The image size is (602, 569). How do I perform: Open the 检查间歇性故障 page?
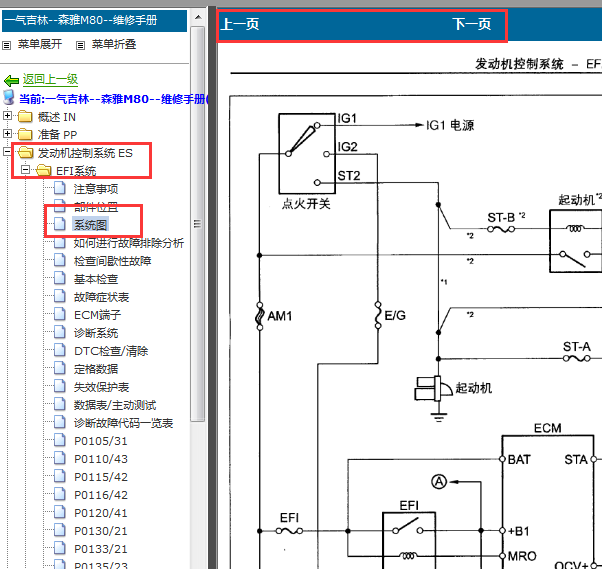point(112,261)
